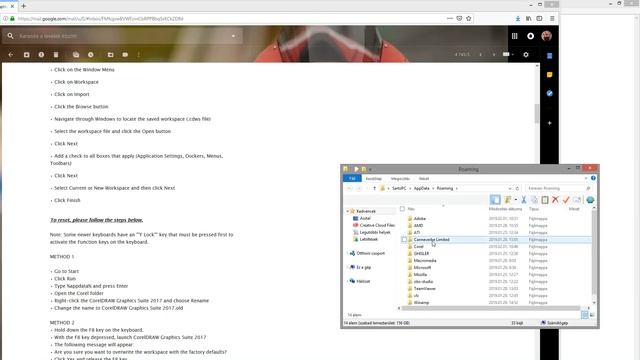Viewport: 640px width, 360px height.
Task: Snooze the email with the clock icon
Action: click(x=91, y=54)
